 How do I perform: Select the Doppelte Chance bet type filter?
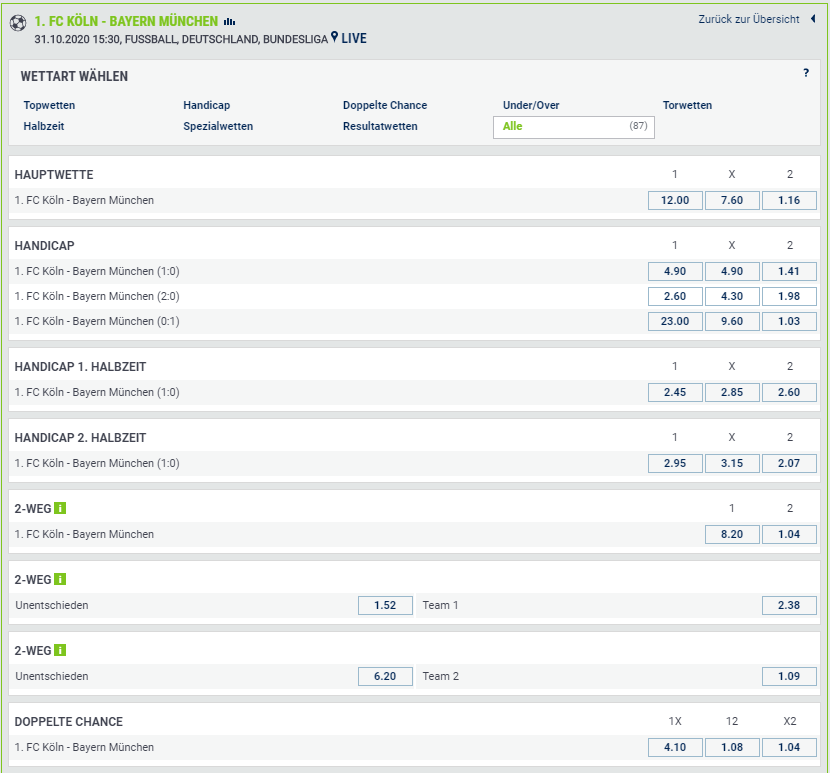pos(385,105)
